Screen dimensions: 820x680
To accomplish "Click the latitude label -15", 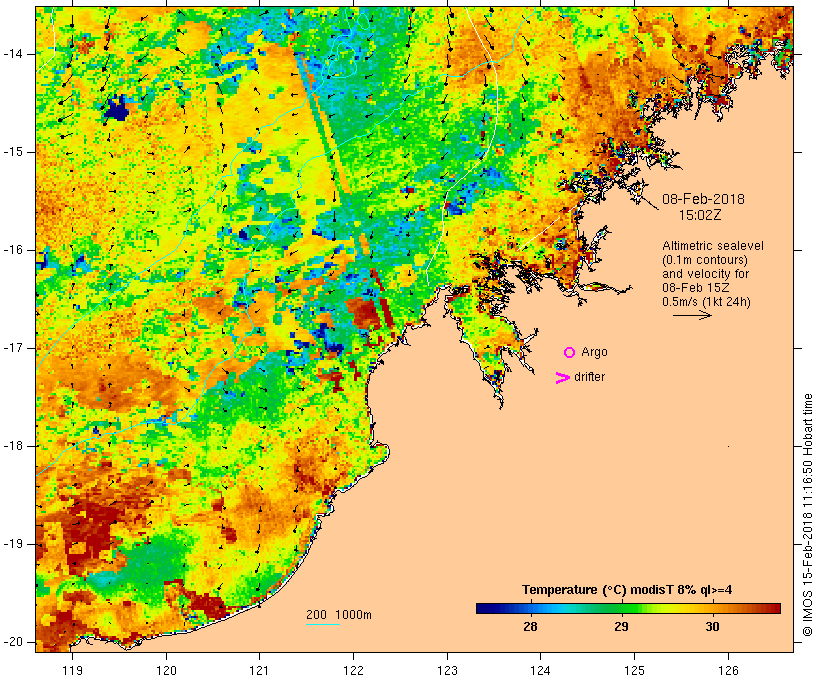I will pyautogui.click(x=12, y=152).
